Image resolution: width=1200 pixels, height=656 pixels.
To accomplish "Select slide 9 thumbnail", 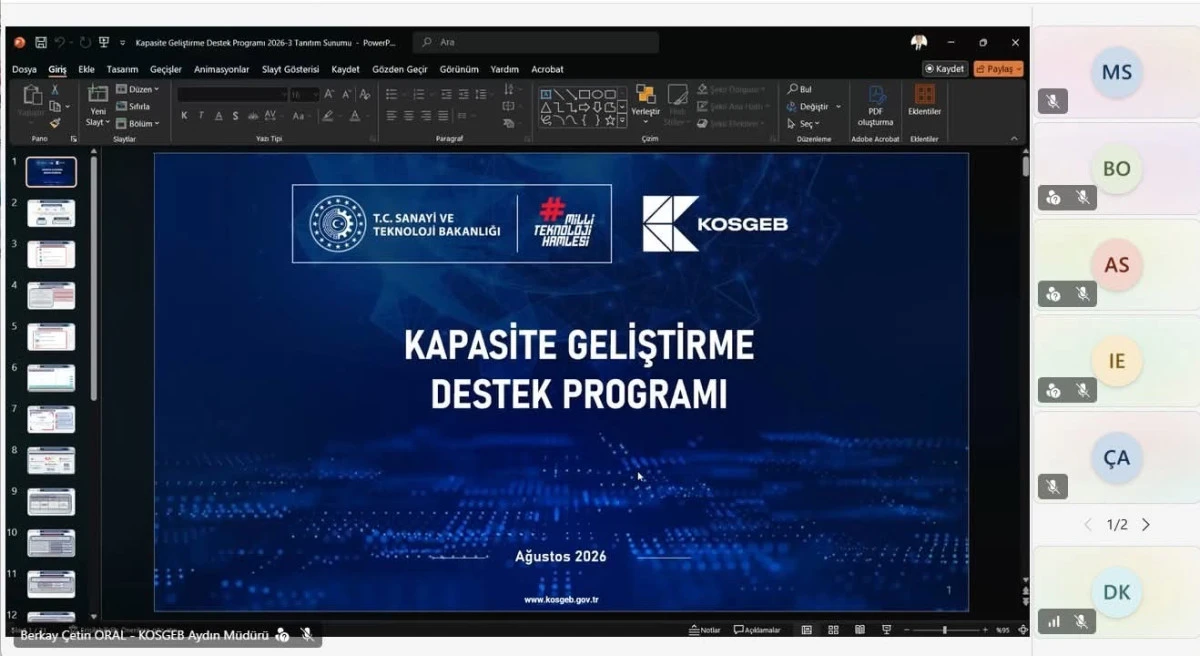I will click(51, 501).
